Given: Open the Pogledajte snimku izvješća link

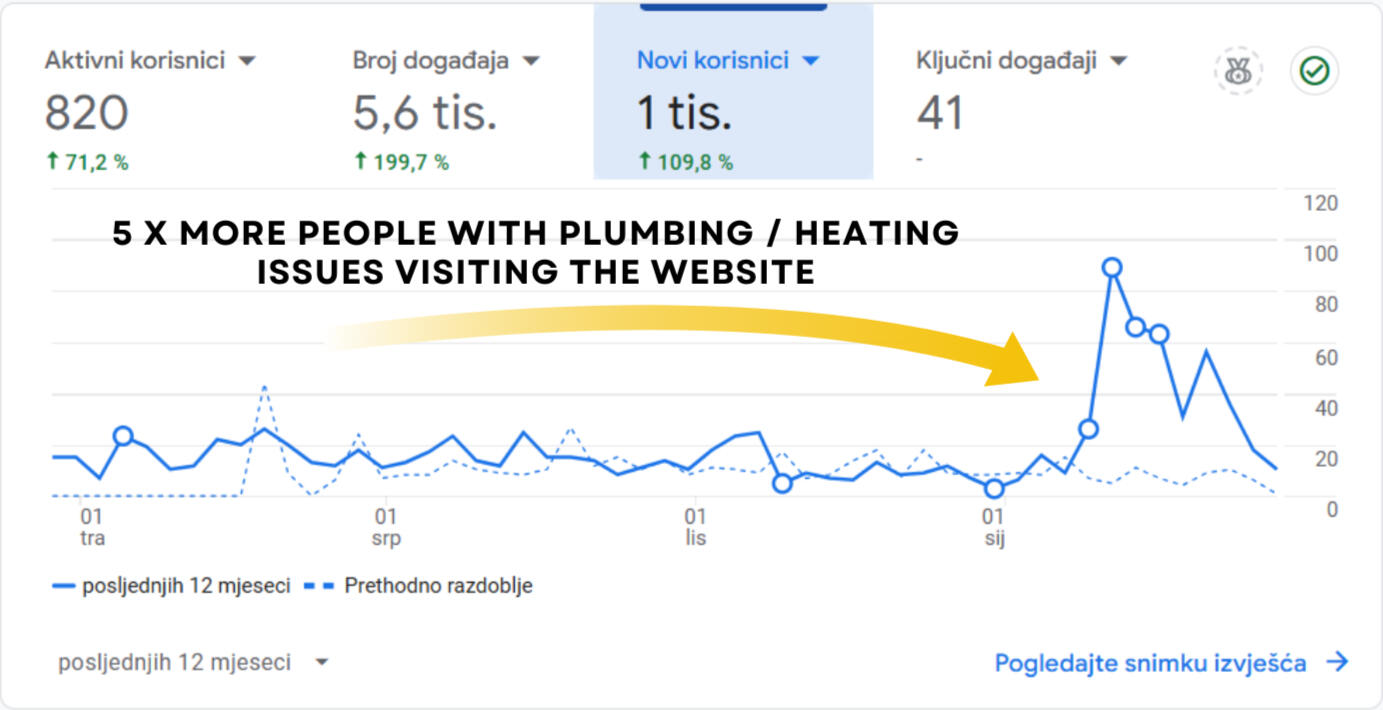Looking at the screenshot, I should click(1150, 662).
